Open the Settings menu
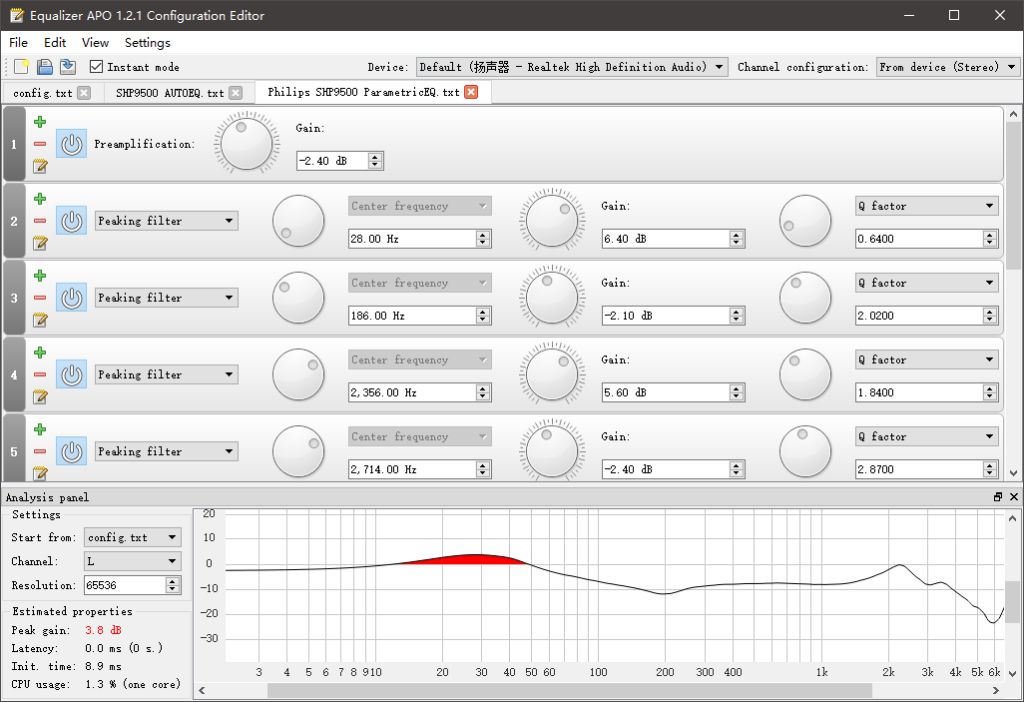 tap(147, 43)
